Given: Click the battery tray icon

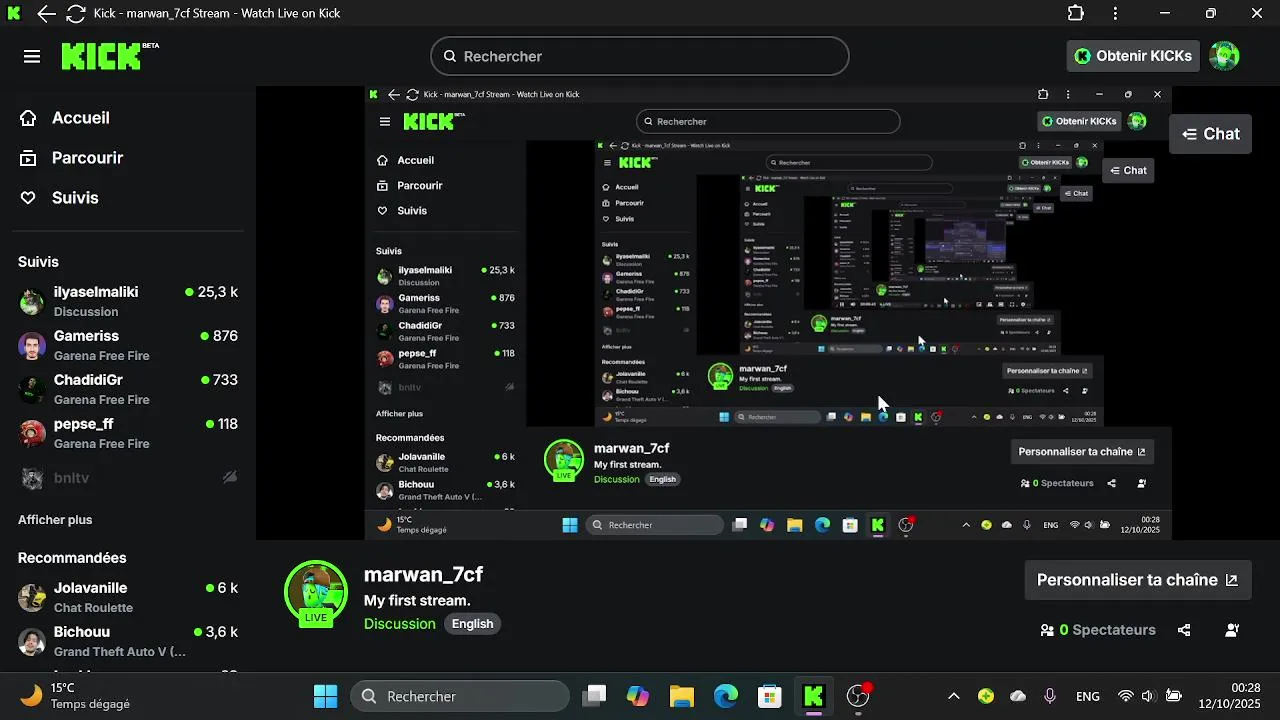Looking at the screenshot, I should click(x=1173, y=696).
